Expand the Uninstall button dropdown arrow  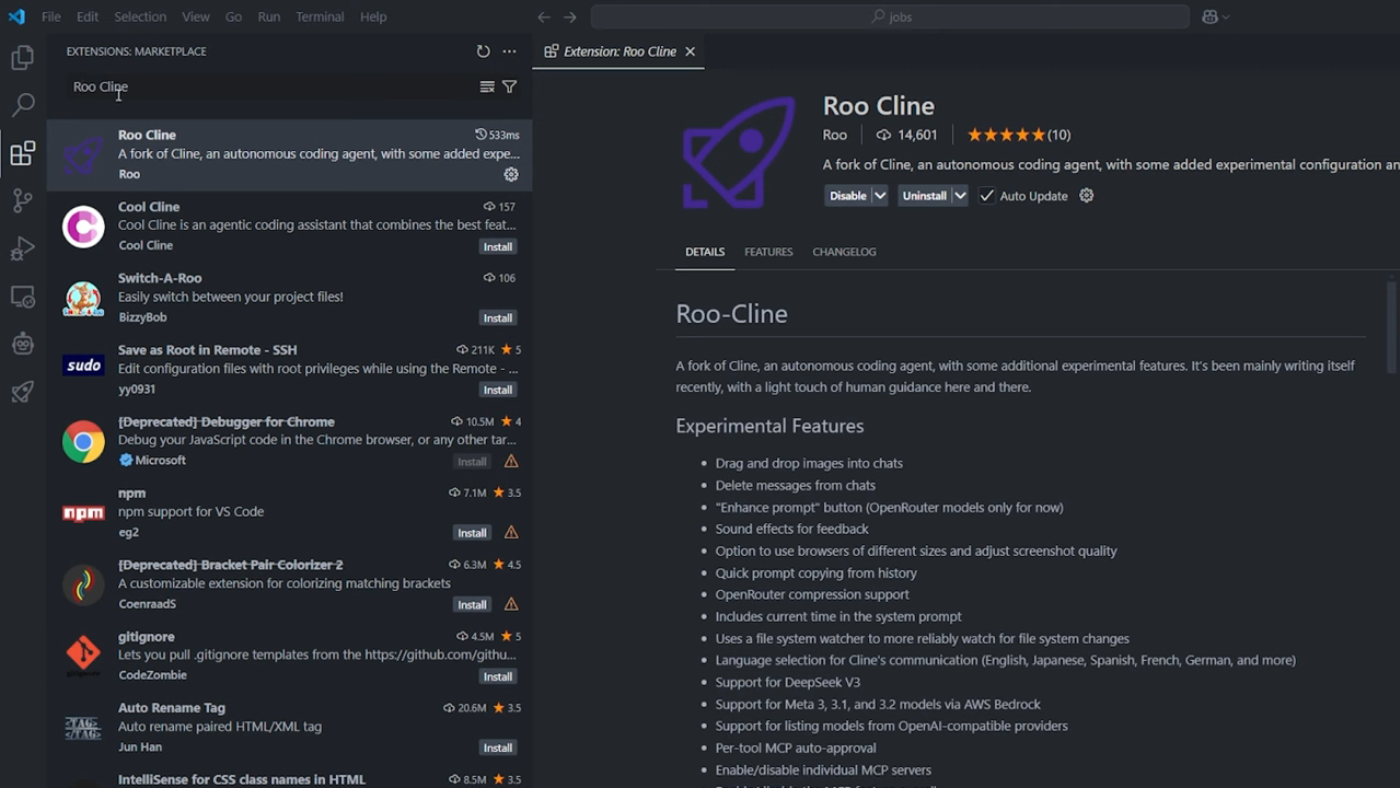point(960,196)
